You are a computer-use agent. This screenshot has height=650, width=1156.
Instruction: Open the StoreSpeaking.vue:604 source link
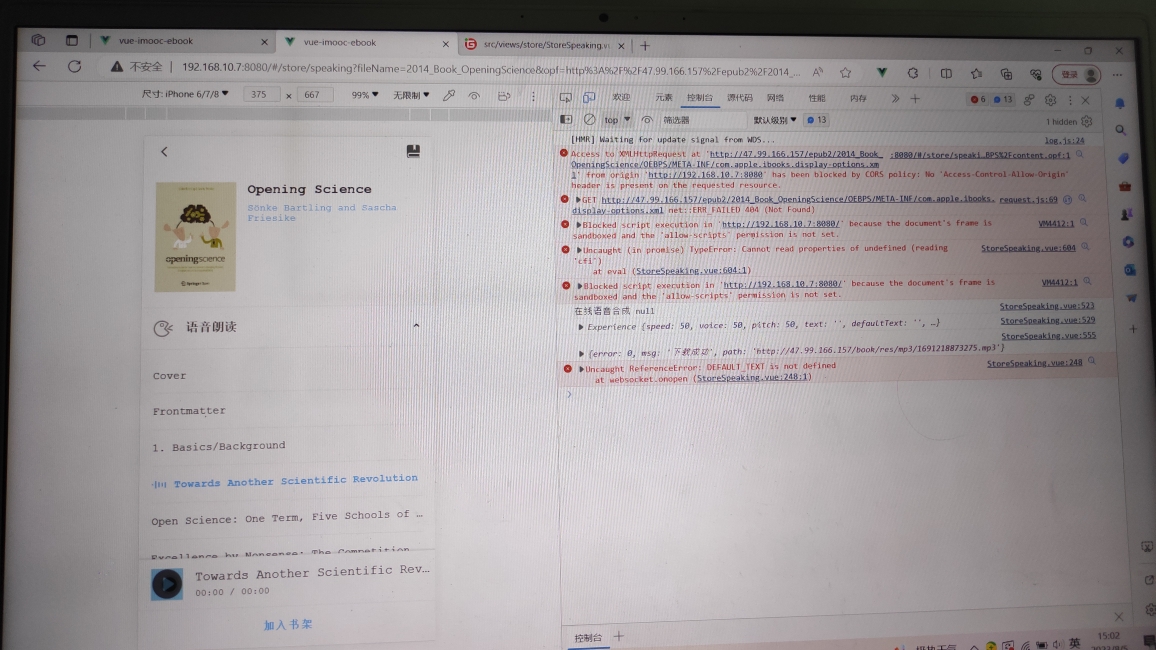click(1028, 248)
